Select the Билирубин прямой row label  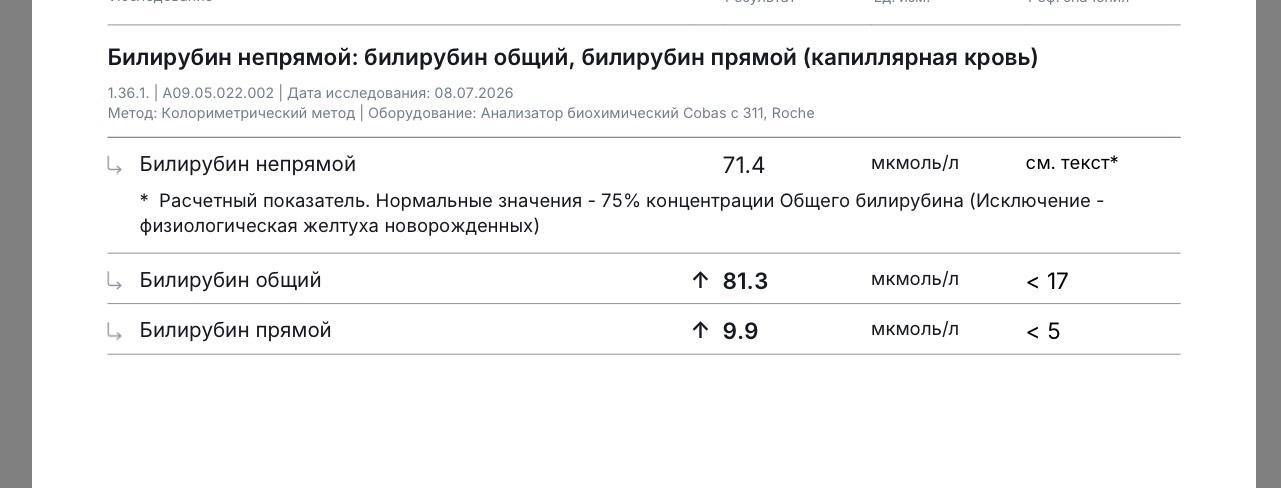(235, 330)
